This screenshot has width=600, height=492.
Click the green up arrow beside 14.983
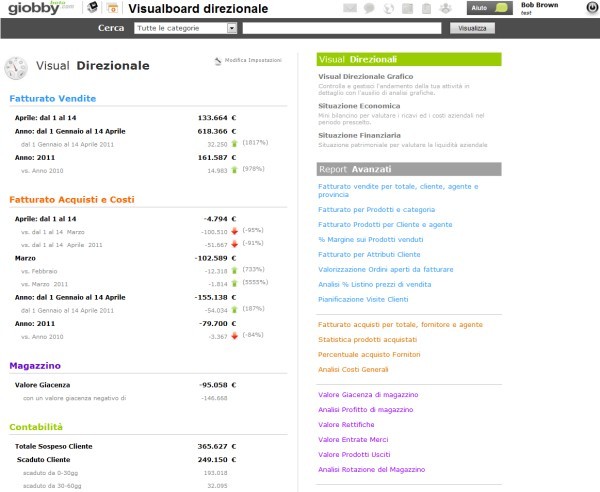234,170
